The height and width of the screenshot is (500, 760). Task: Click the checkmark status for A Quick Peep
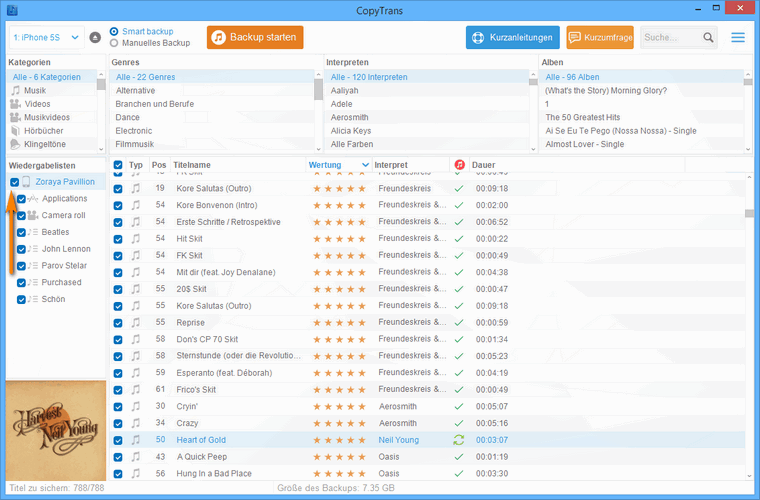pos(459,457)
